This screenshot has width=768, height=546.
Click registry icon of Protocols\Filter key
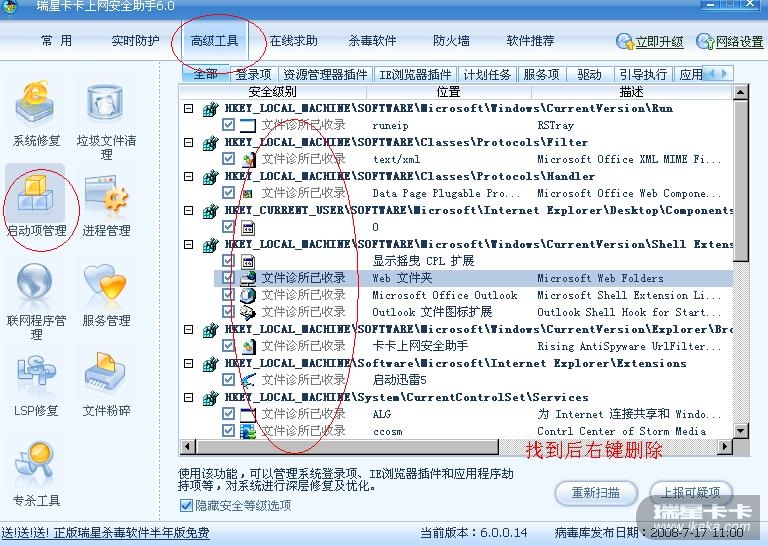coord(211,143)
